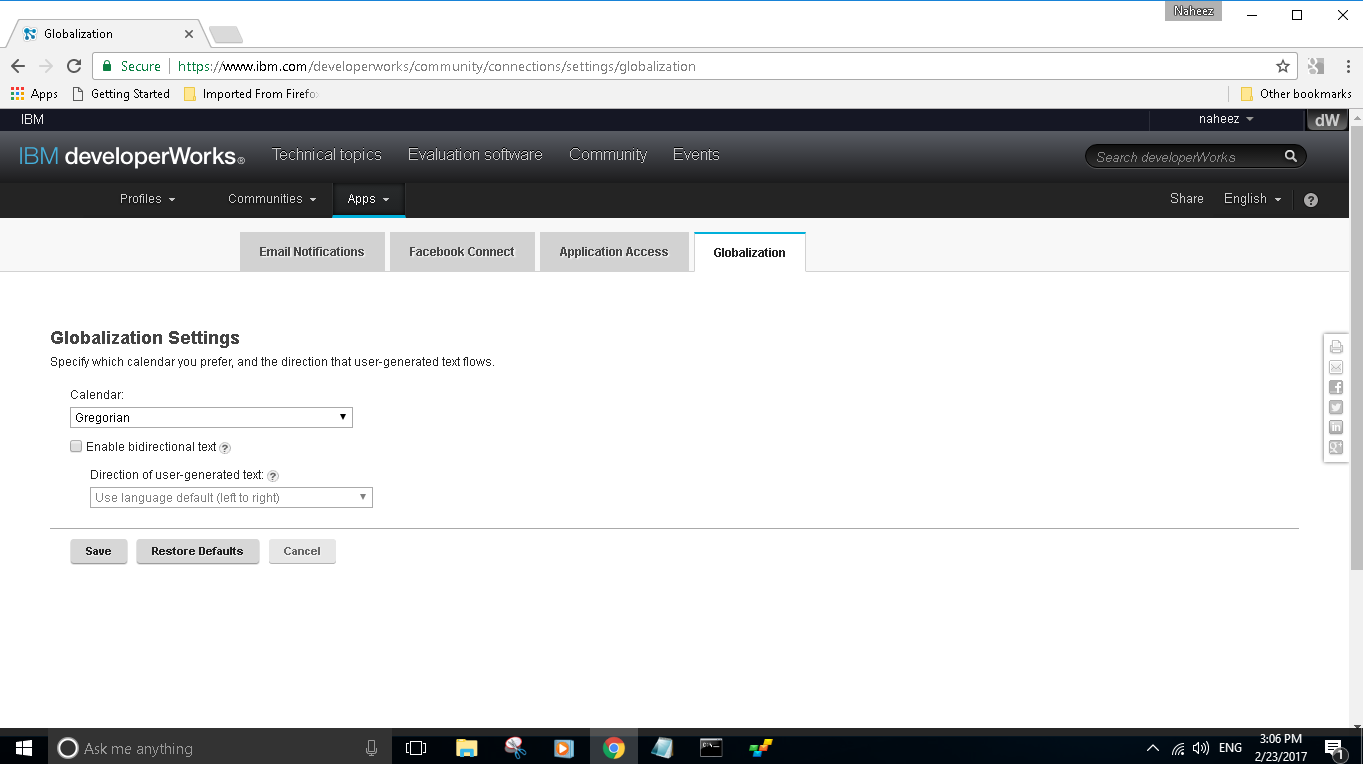Share page via Google Plus icon
The height and width of the screenshot is (764, 1363).
coord(1336,447)
